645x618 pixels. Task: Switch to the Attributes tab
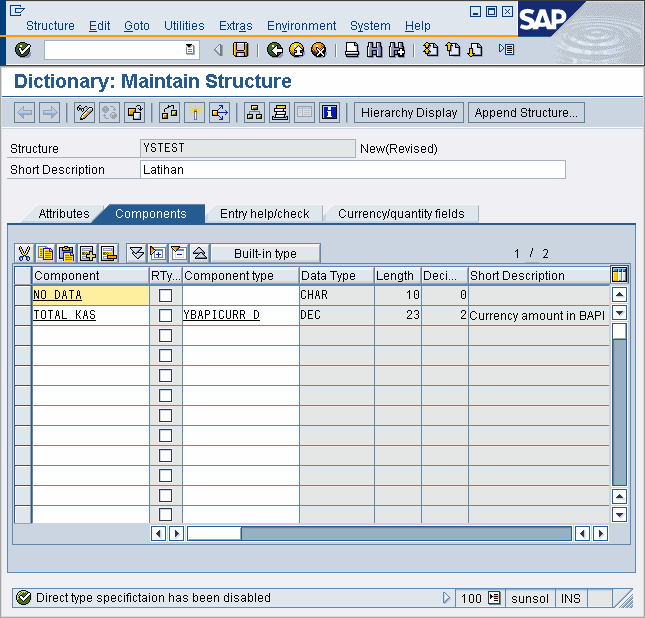(x=64, y=214)
